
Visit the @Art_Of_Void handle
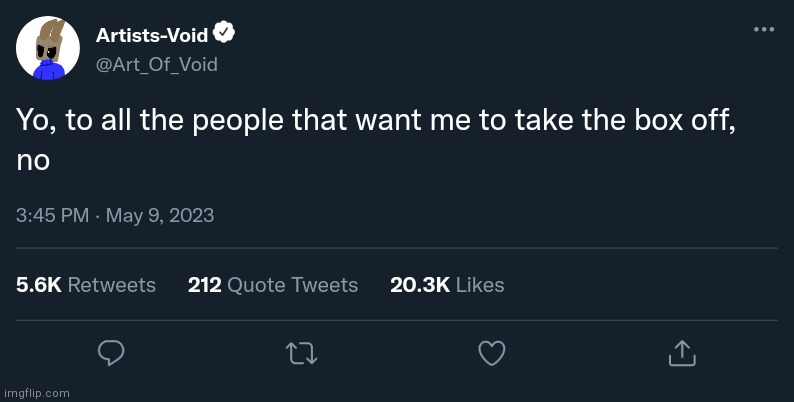point(156,64)
